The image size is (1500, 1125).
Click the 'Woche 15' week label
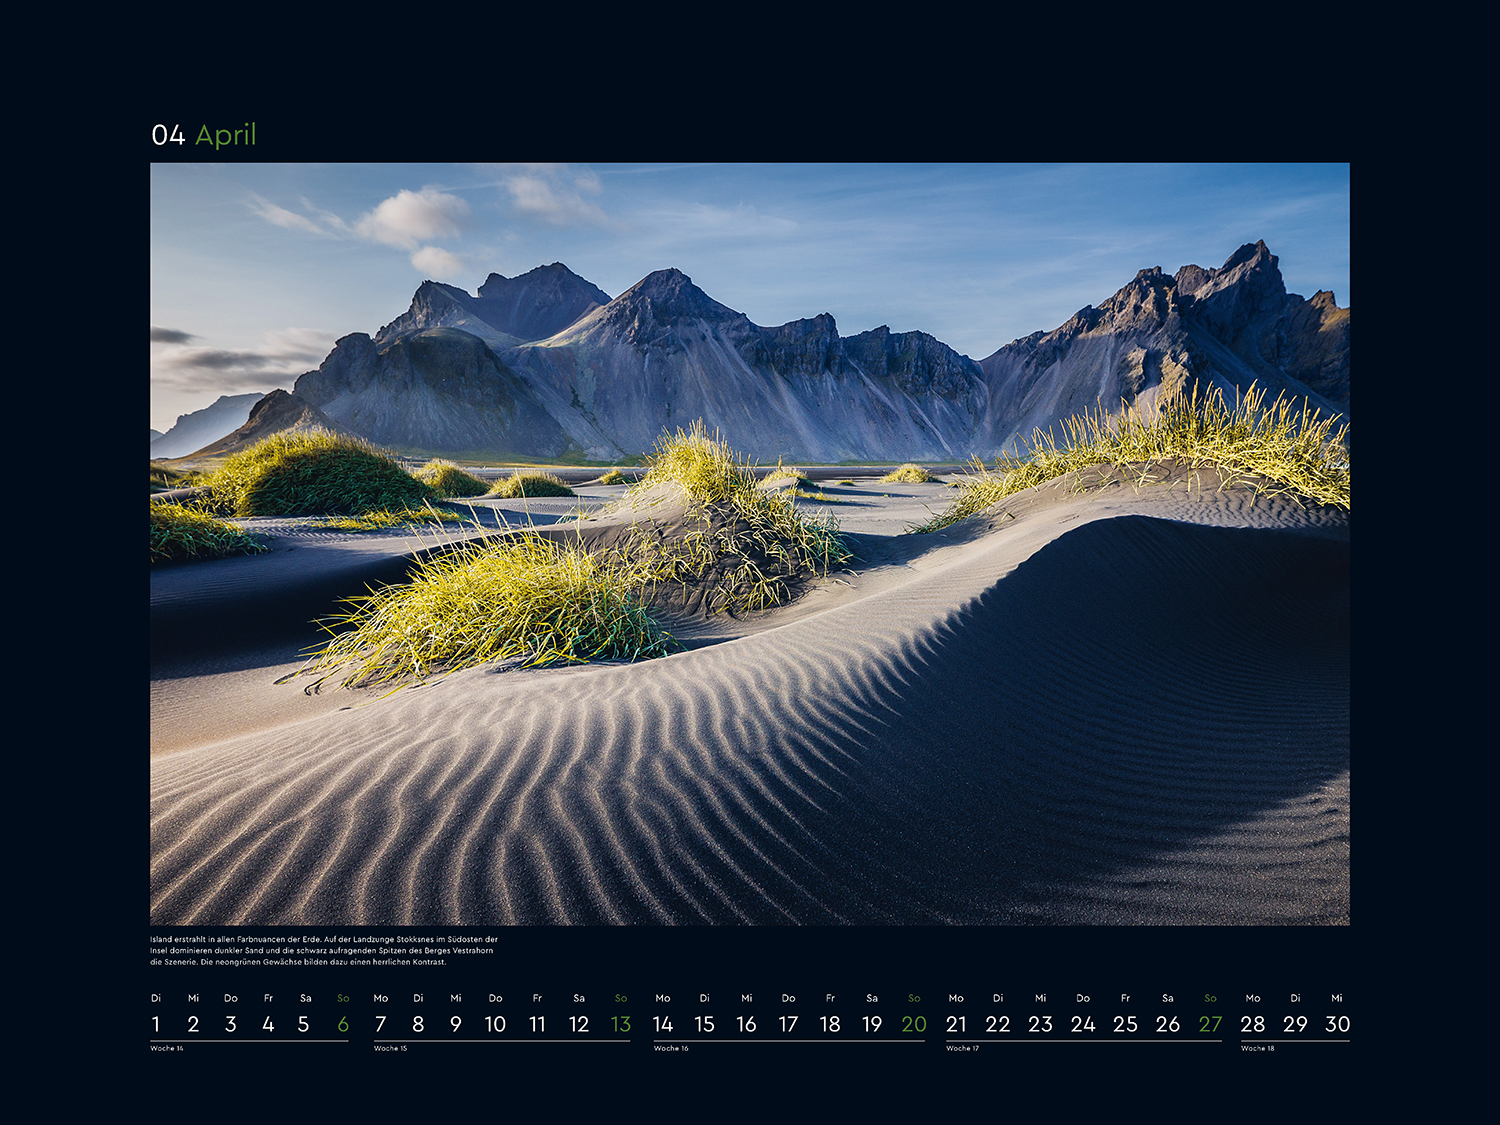[x=391, y=1049]
